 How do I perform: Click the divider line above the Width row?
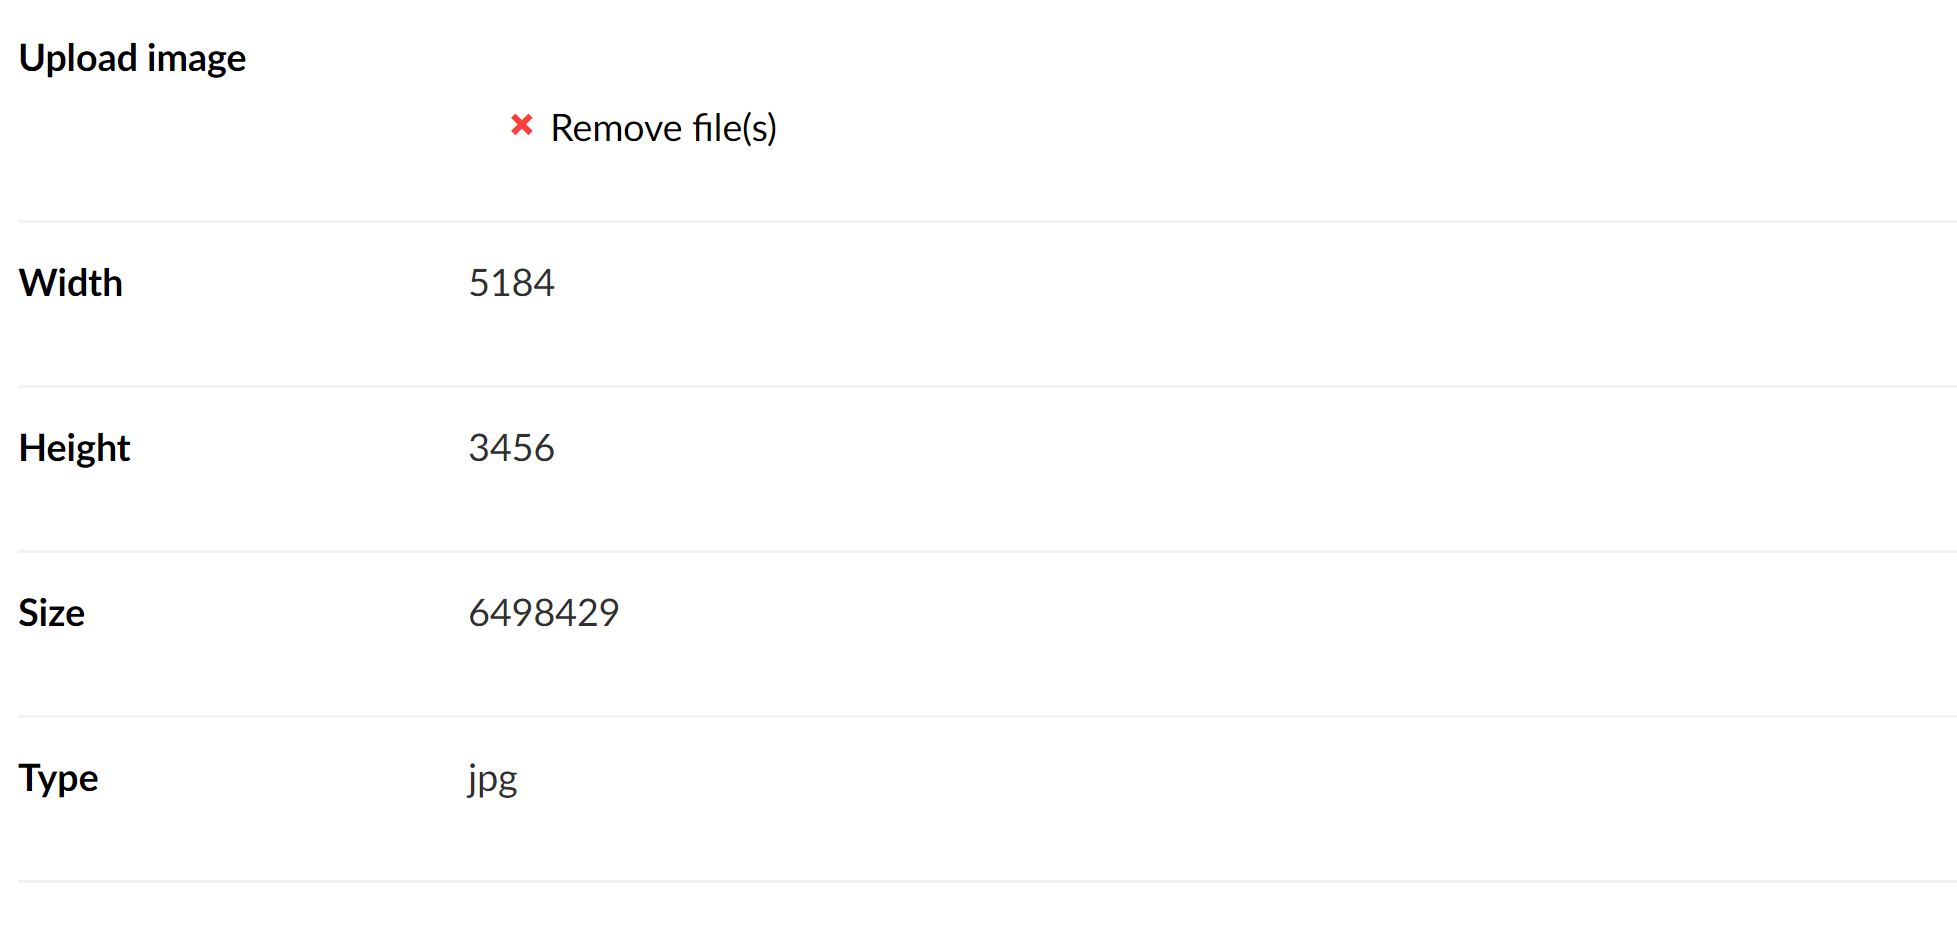(980, 221)
